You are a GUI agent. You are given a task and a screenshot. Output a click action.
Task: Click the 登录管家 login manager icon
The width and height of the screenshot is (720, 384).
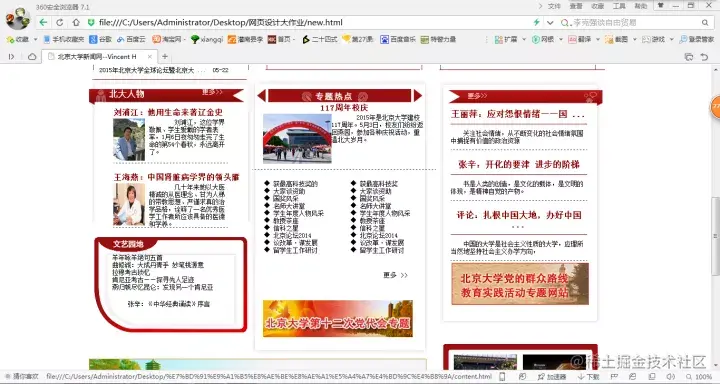click(x=683, y=40)
